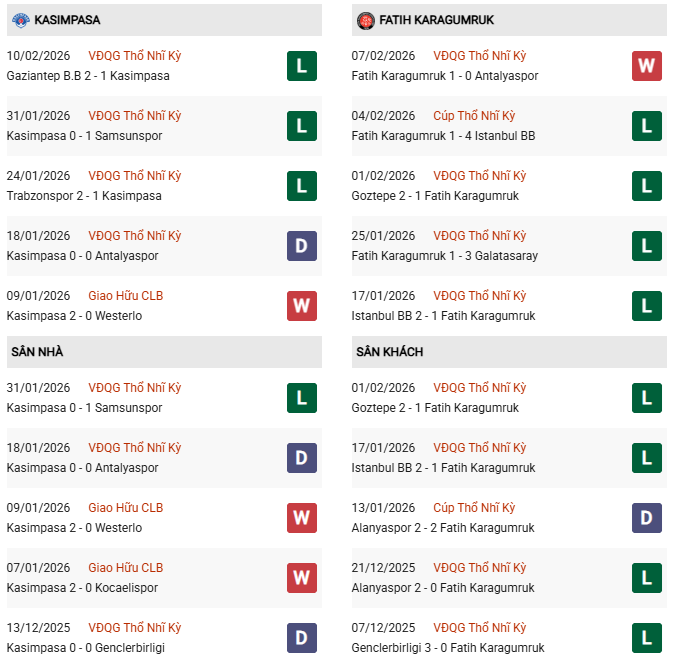Click the L badge for Gaziantep B.B match

pyautogui.click(x=302, y=66)
